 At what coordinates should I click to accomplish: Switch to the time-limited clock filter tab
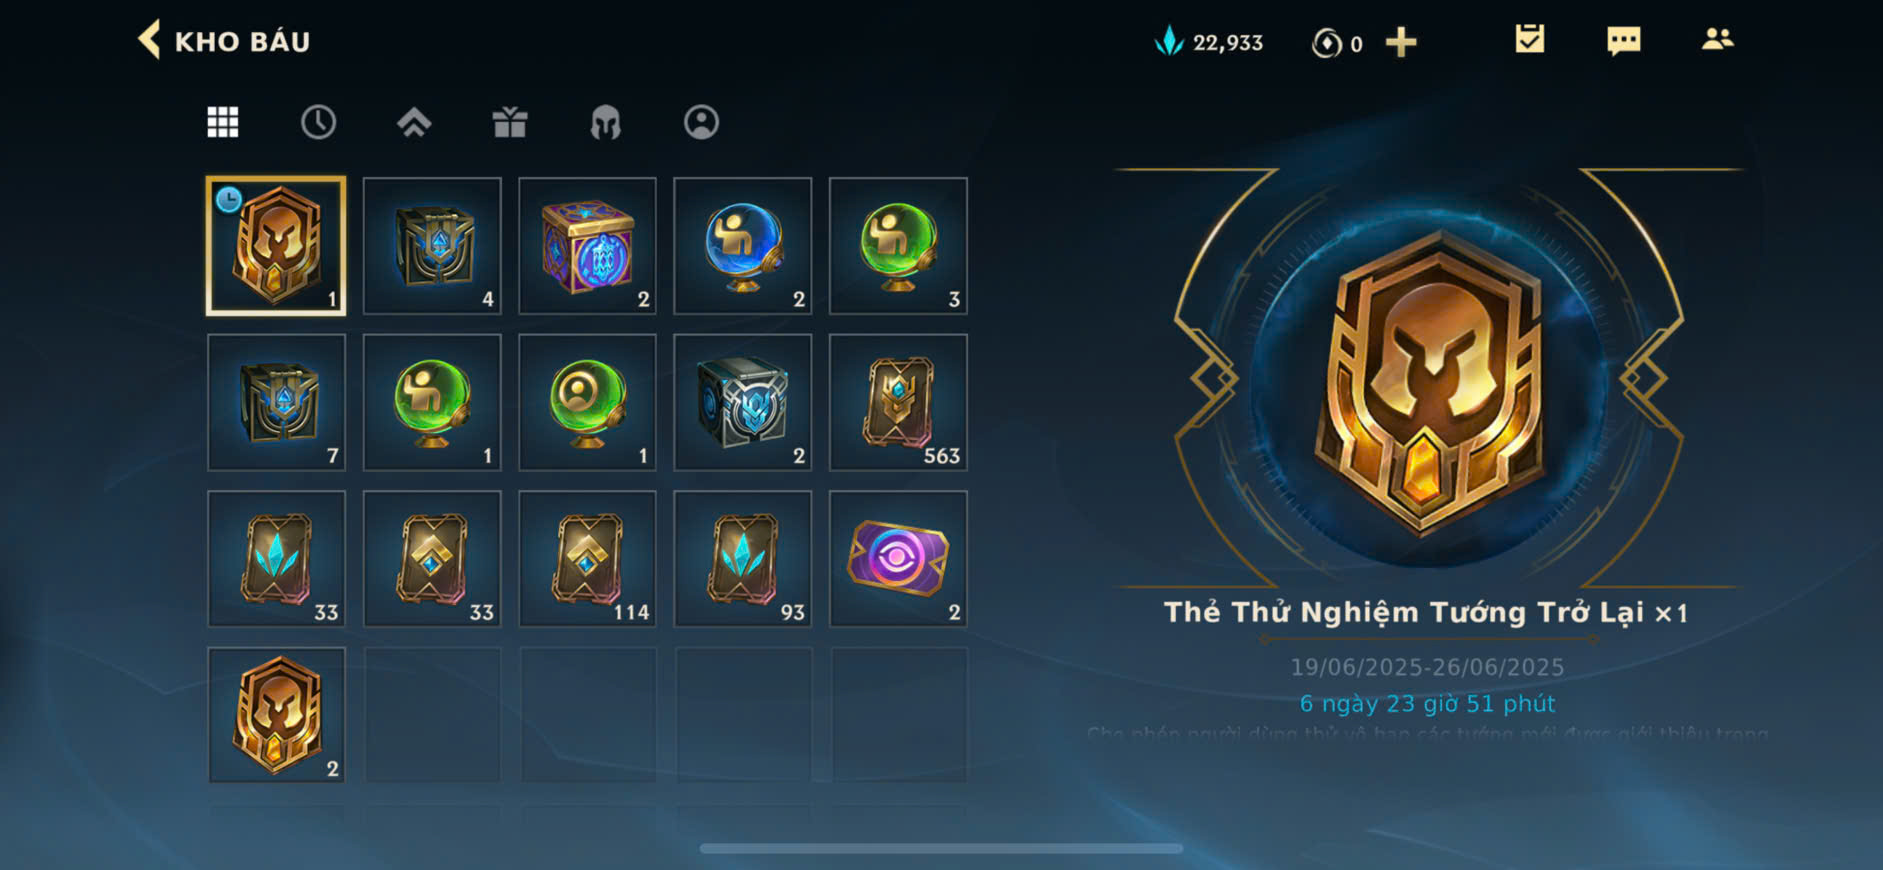tap(318, 122)
